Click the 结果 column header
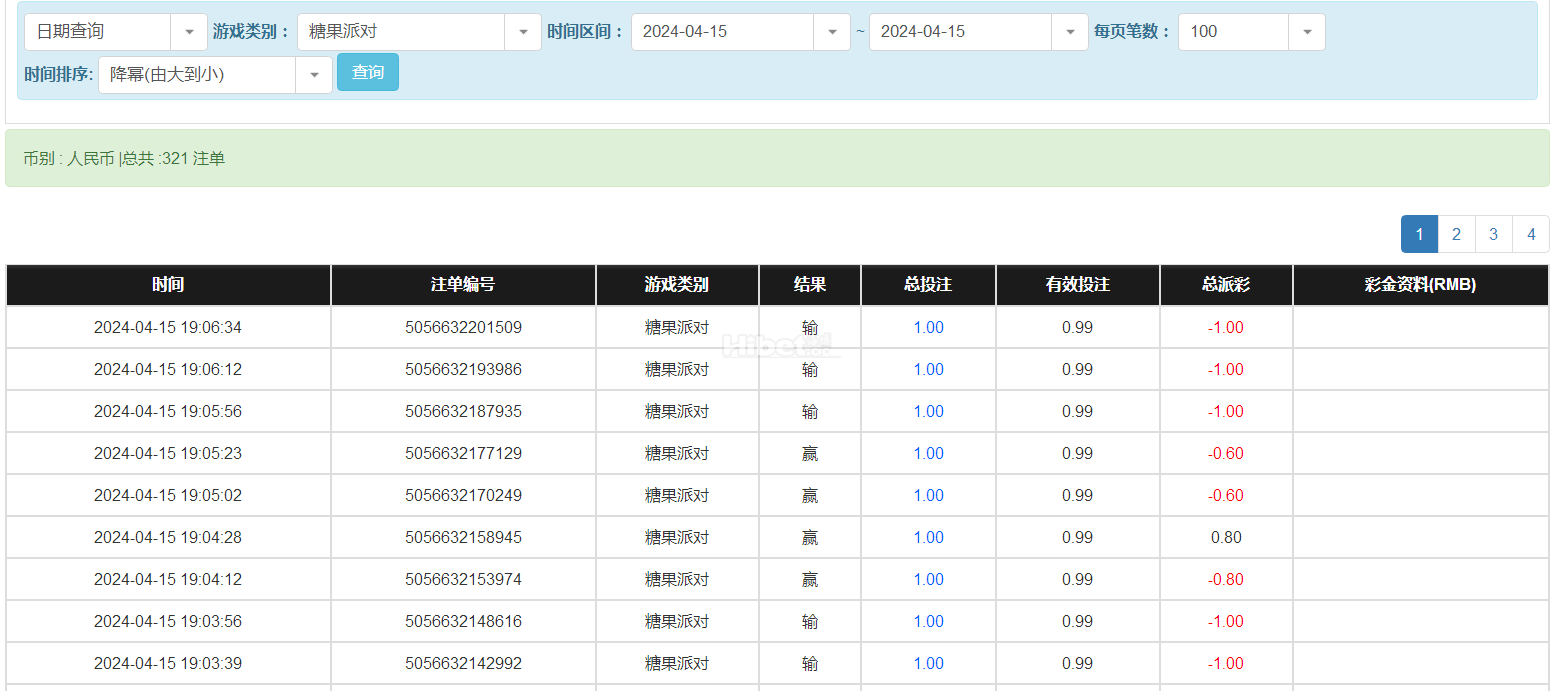Screen dimensions: 1565x691 tap(810, 285)
